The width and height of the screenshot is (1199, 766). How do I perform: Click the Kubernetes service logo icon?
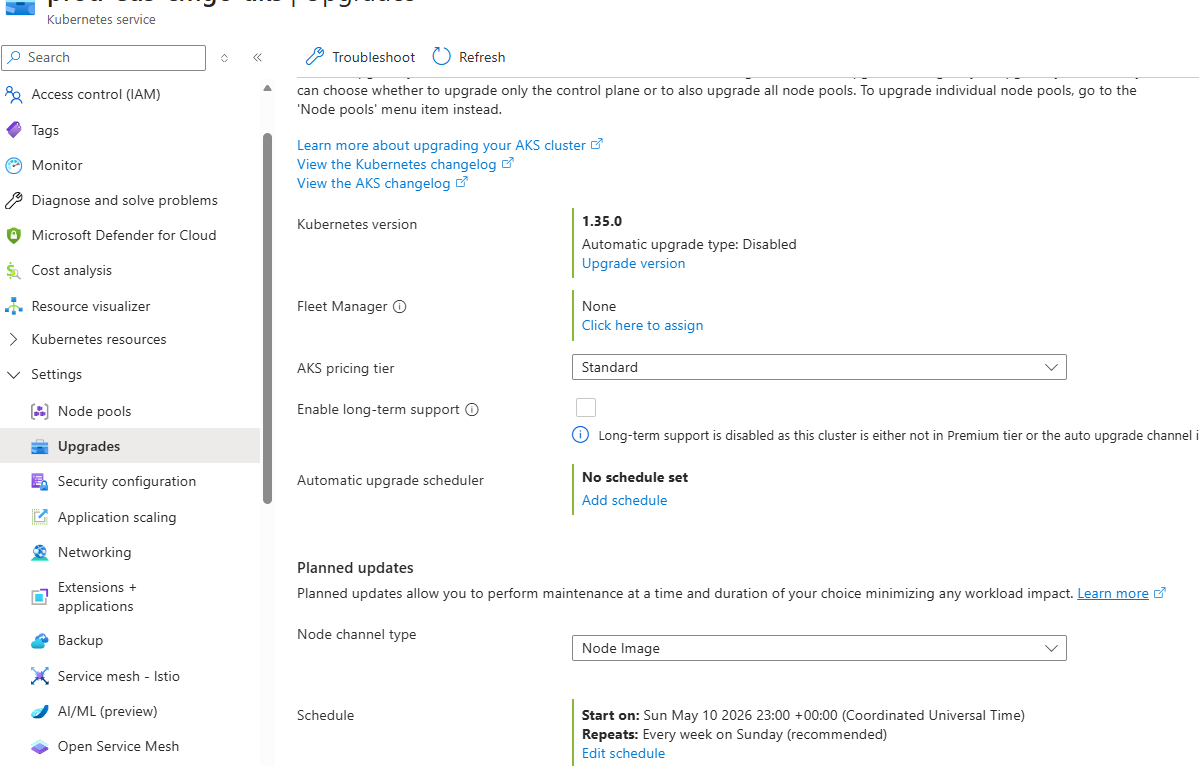point(20,7)
